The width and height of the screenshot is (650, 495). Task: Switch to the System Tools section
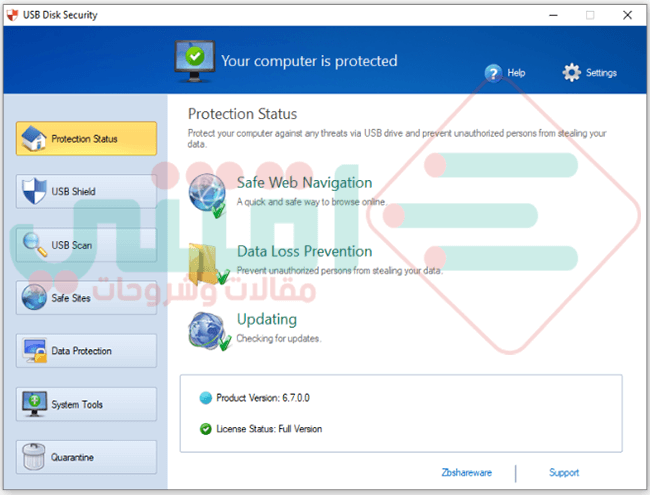pyautogui.click(x=86, y=404)
